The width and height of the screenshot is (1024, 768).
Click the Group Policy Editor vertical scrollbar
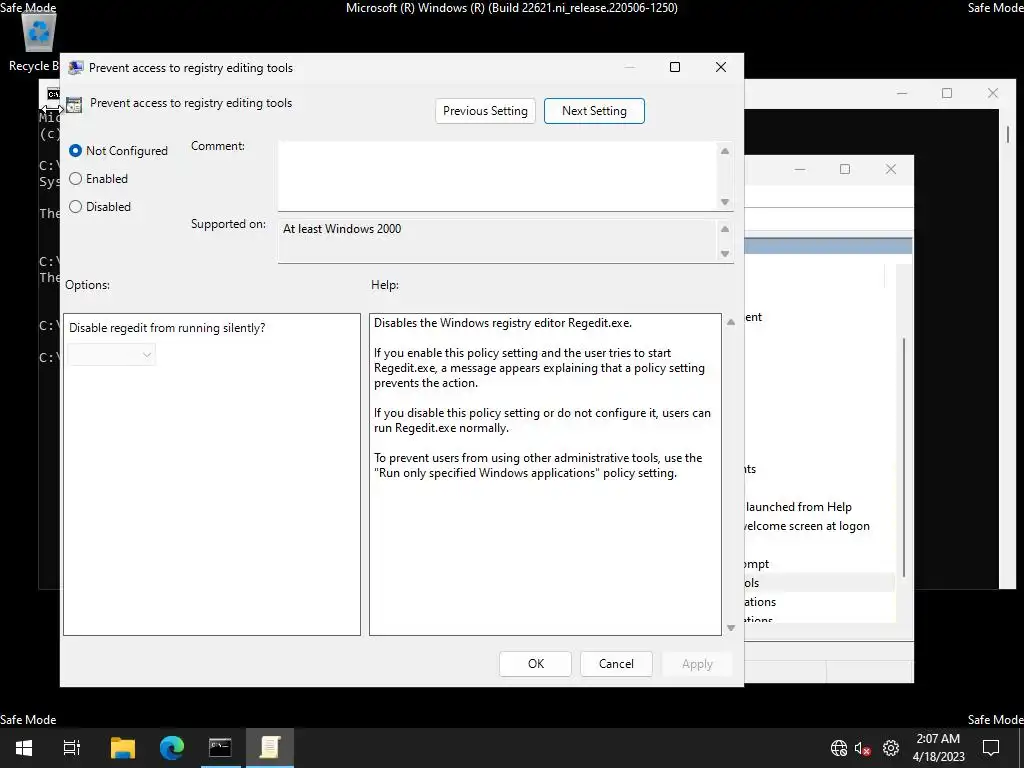[x=904, y=457]
